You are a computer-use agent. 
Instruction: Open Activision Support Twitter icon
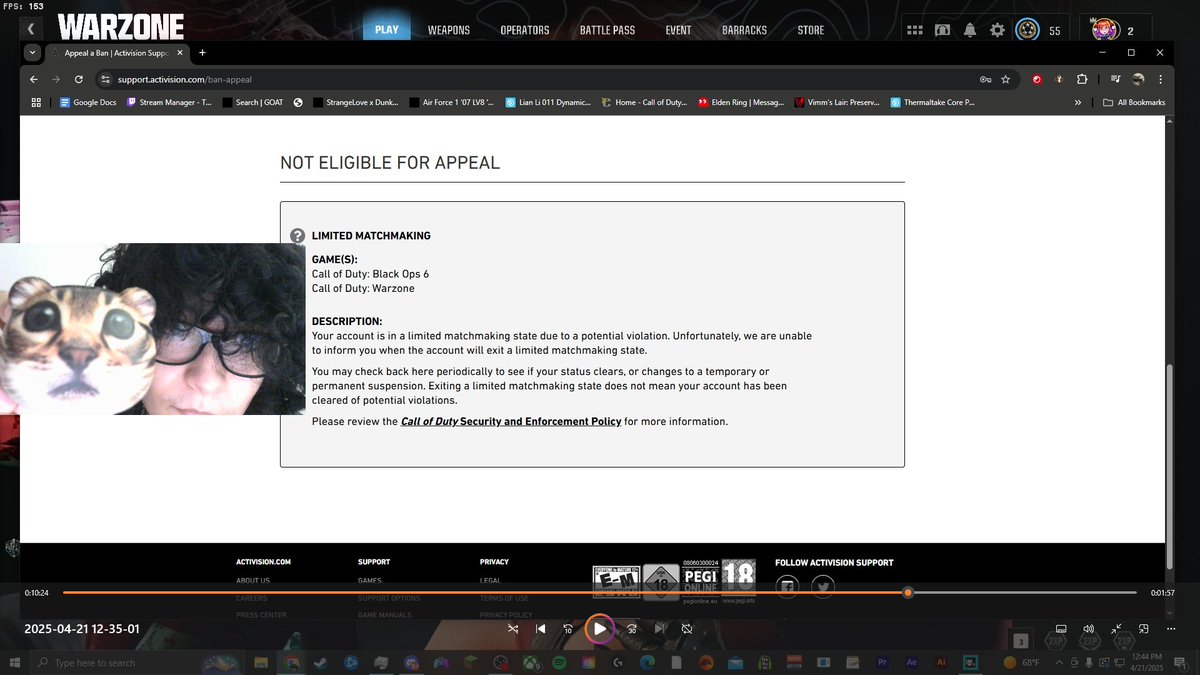click(x=822, y=586)
